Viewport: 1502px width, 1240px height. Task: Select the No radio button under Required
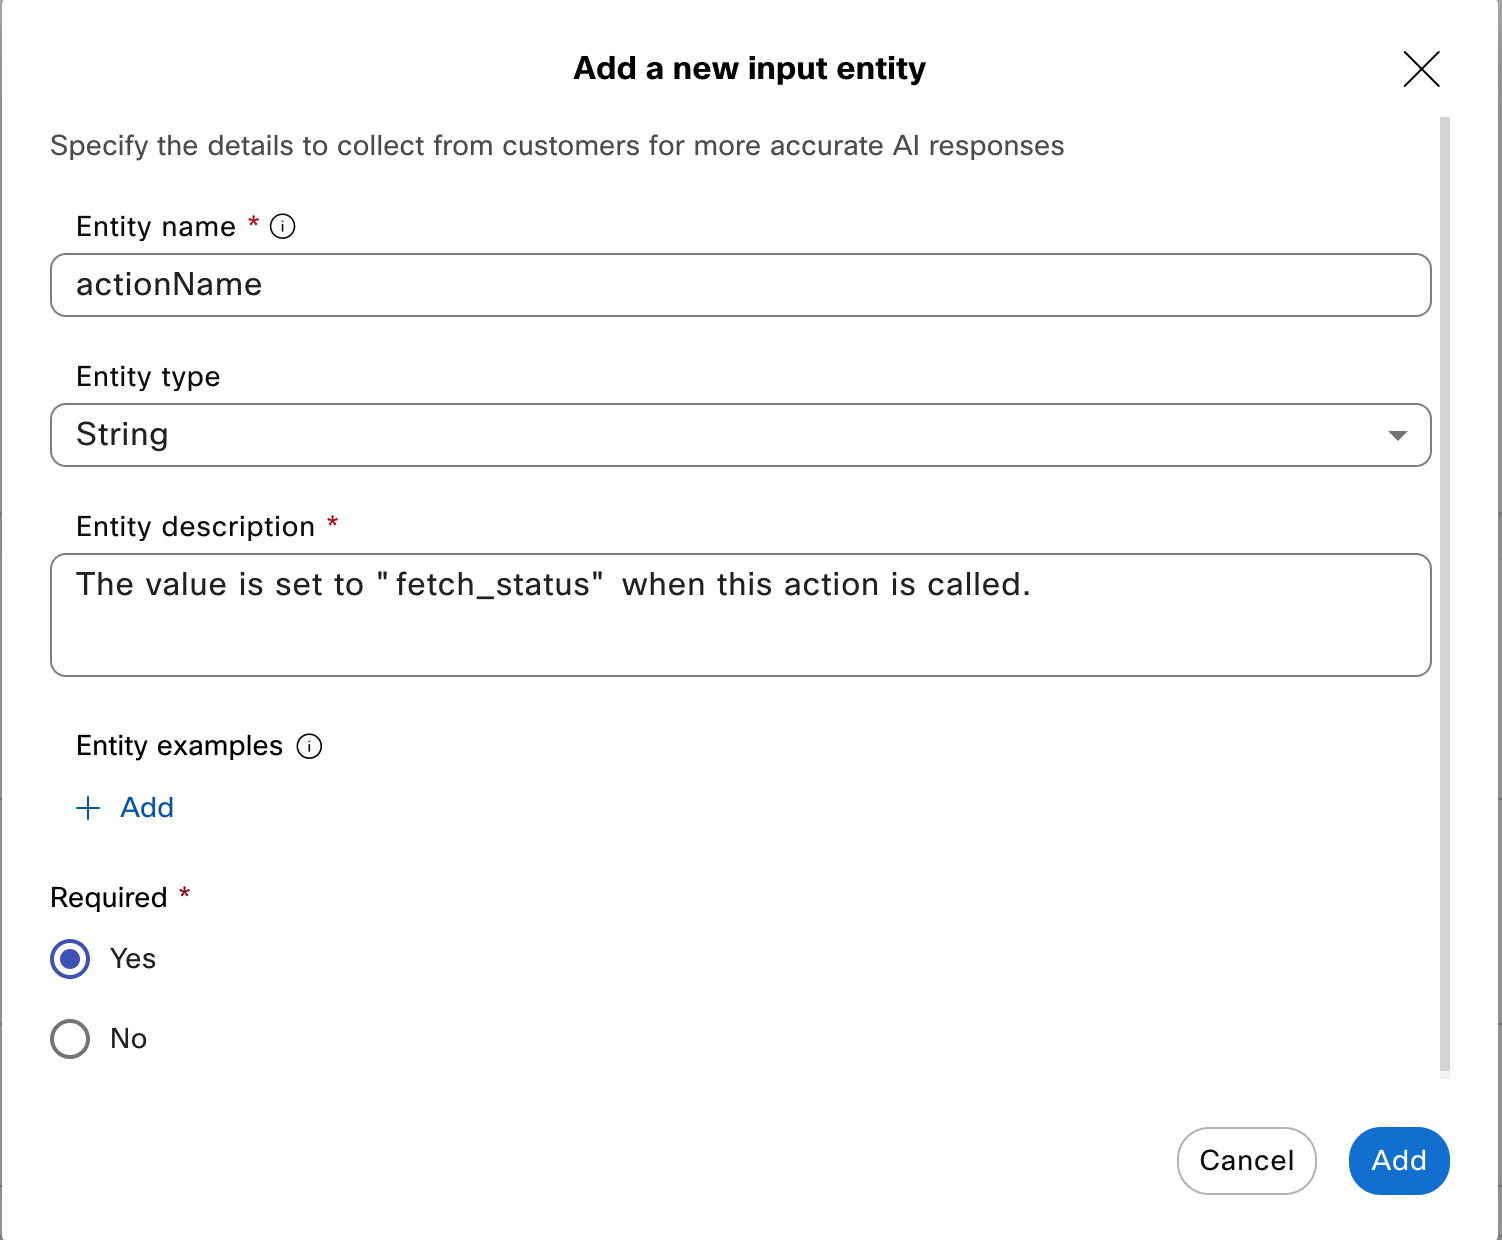point(70,1039)
